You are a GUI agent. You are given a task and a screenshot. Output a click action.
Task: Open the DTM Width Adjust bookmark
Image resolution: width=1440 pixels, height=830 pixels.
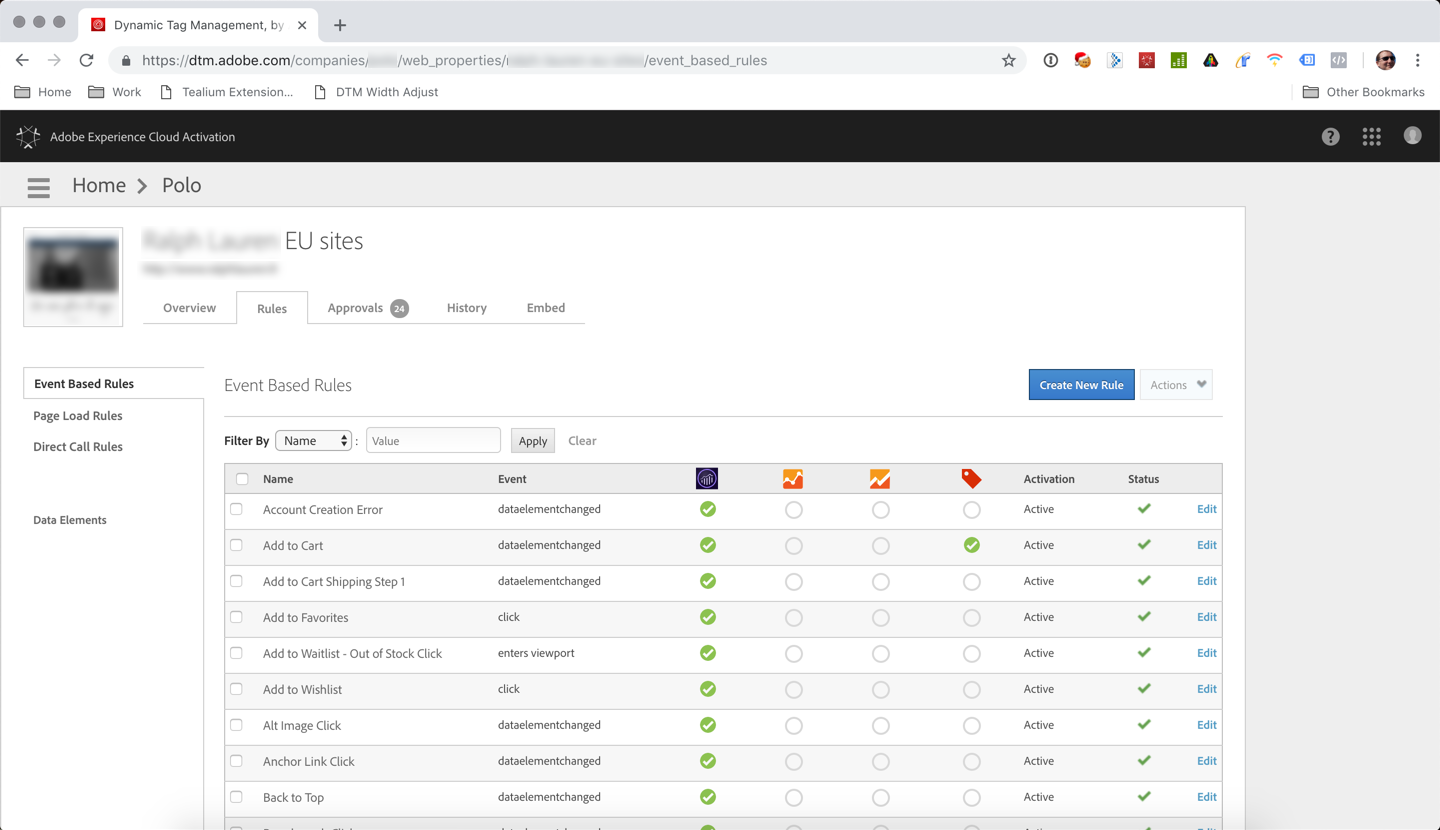(x=376, y=92)
